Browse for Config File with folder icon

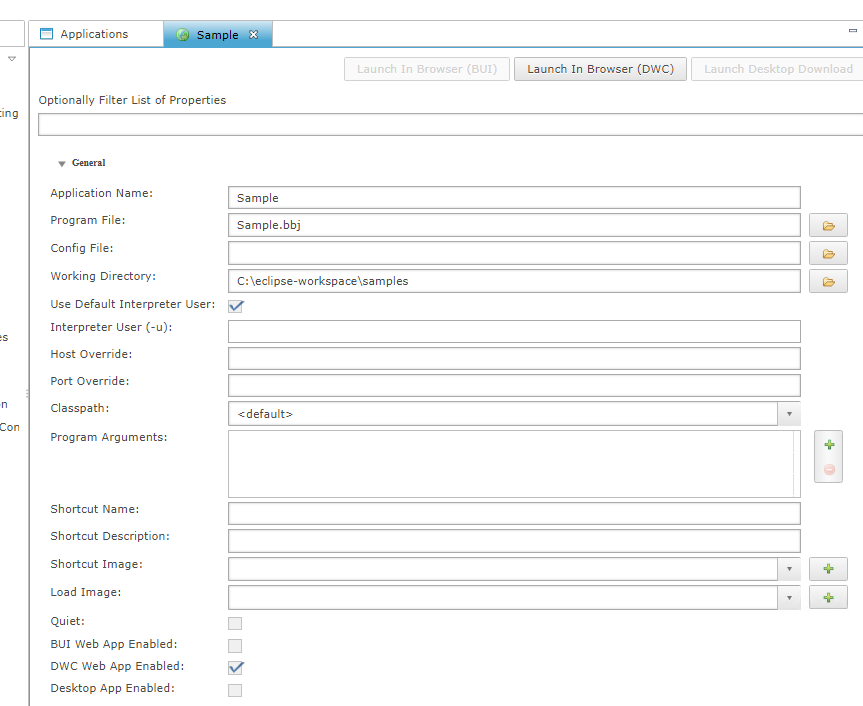[x=828, y=253]
